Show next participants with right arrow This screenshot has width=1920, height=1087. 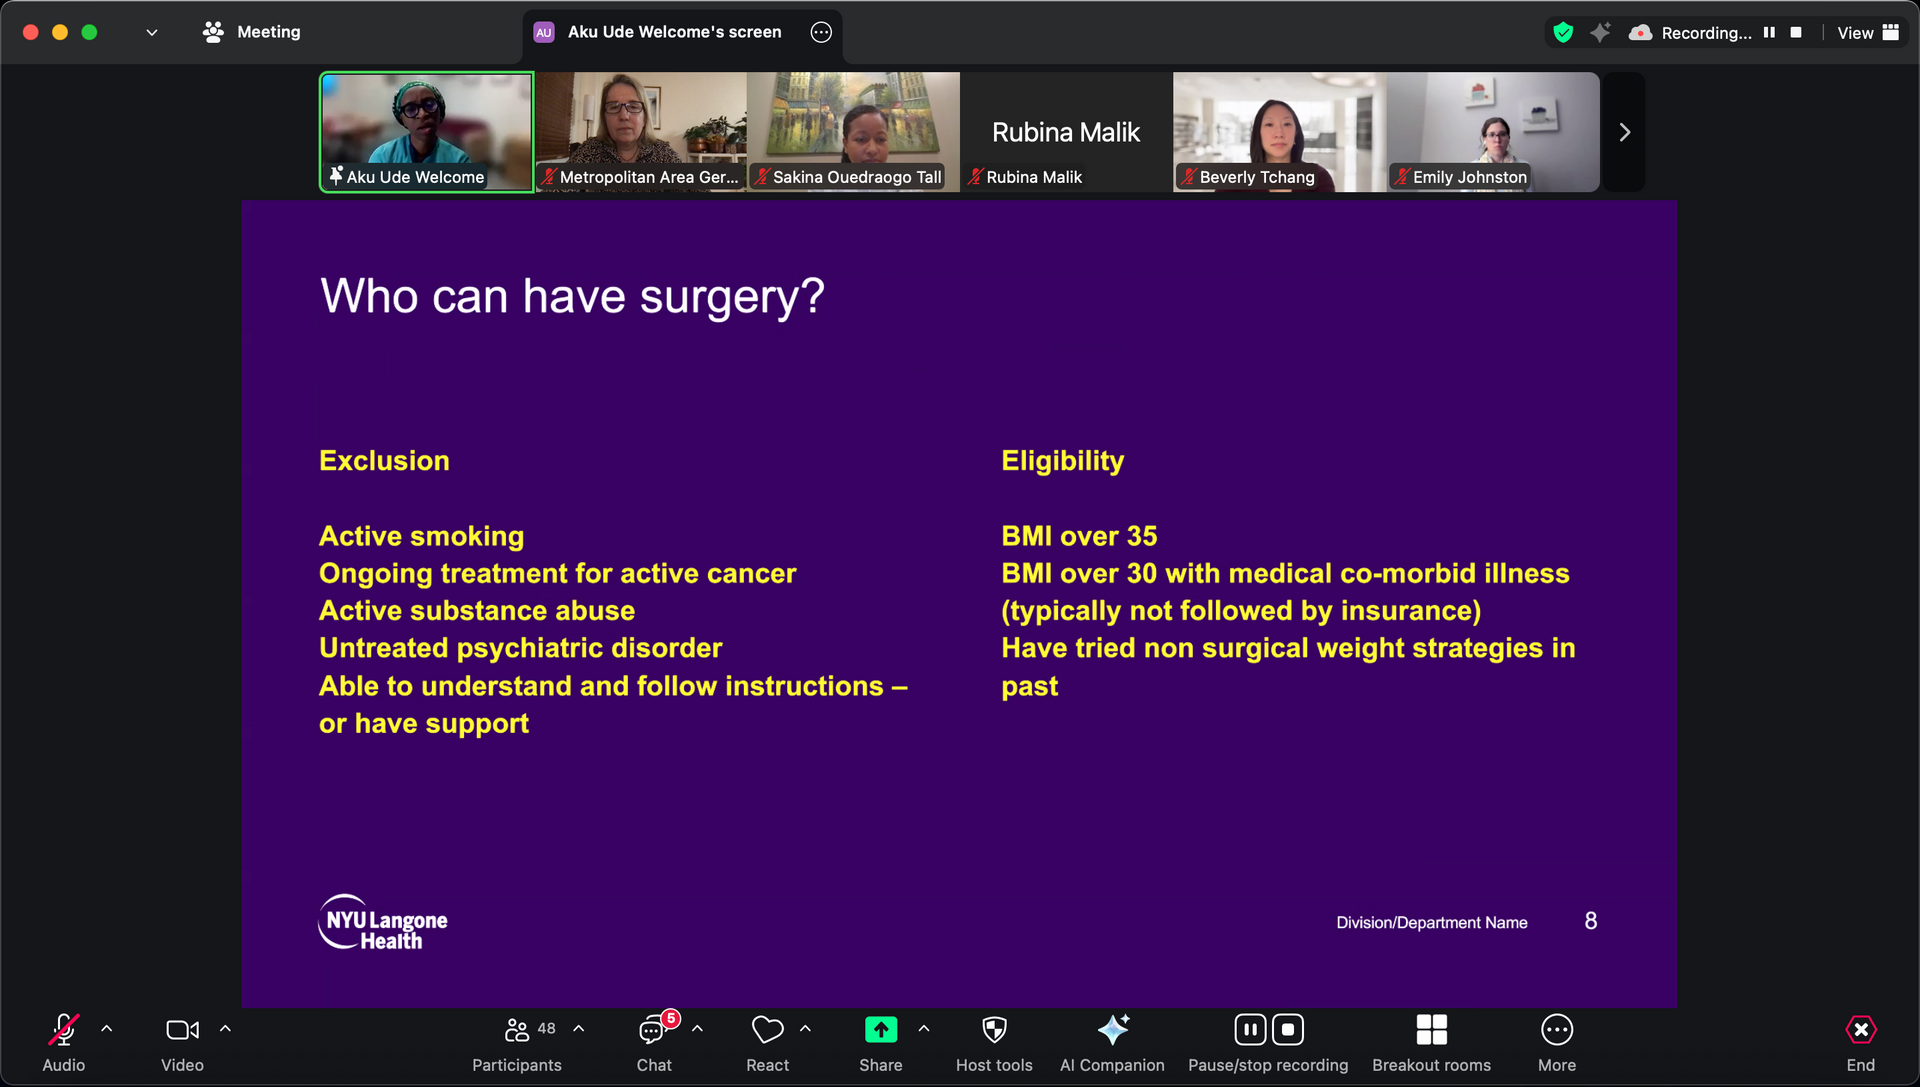(x=1624, y=132)
